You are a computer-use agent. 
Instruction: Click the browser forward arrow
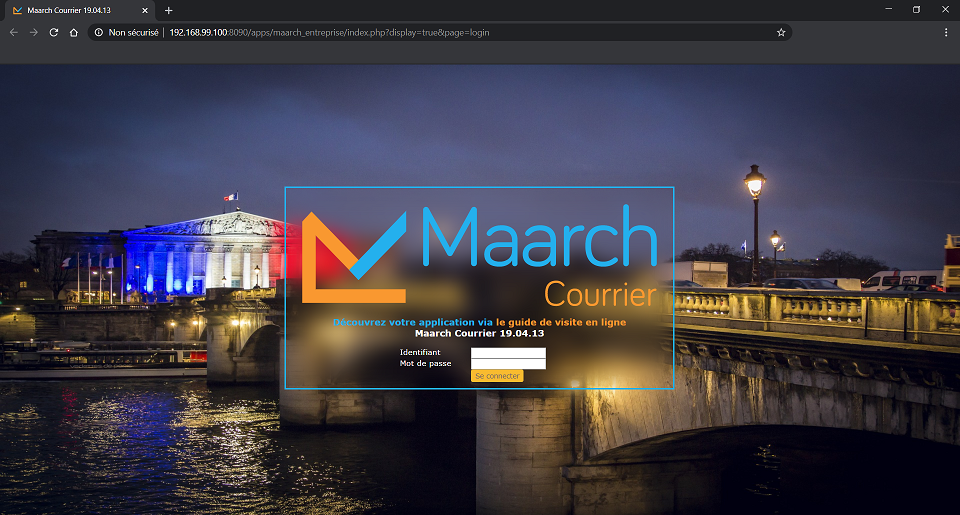point(34,32)
